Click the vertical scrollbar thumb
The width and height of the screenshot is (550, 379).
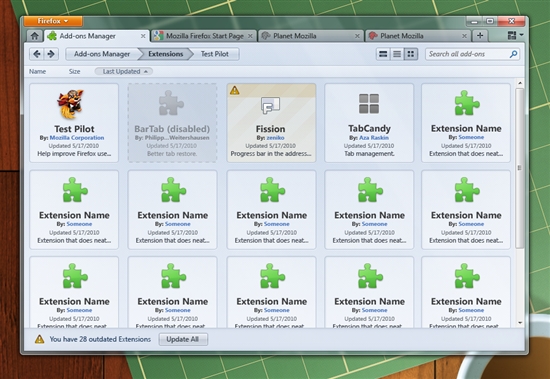(x=520, y=168)
